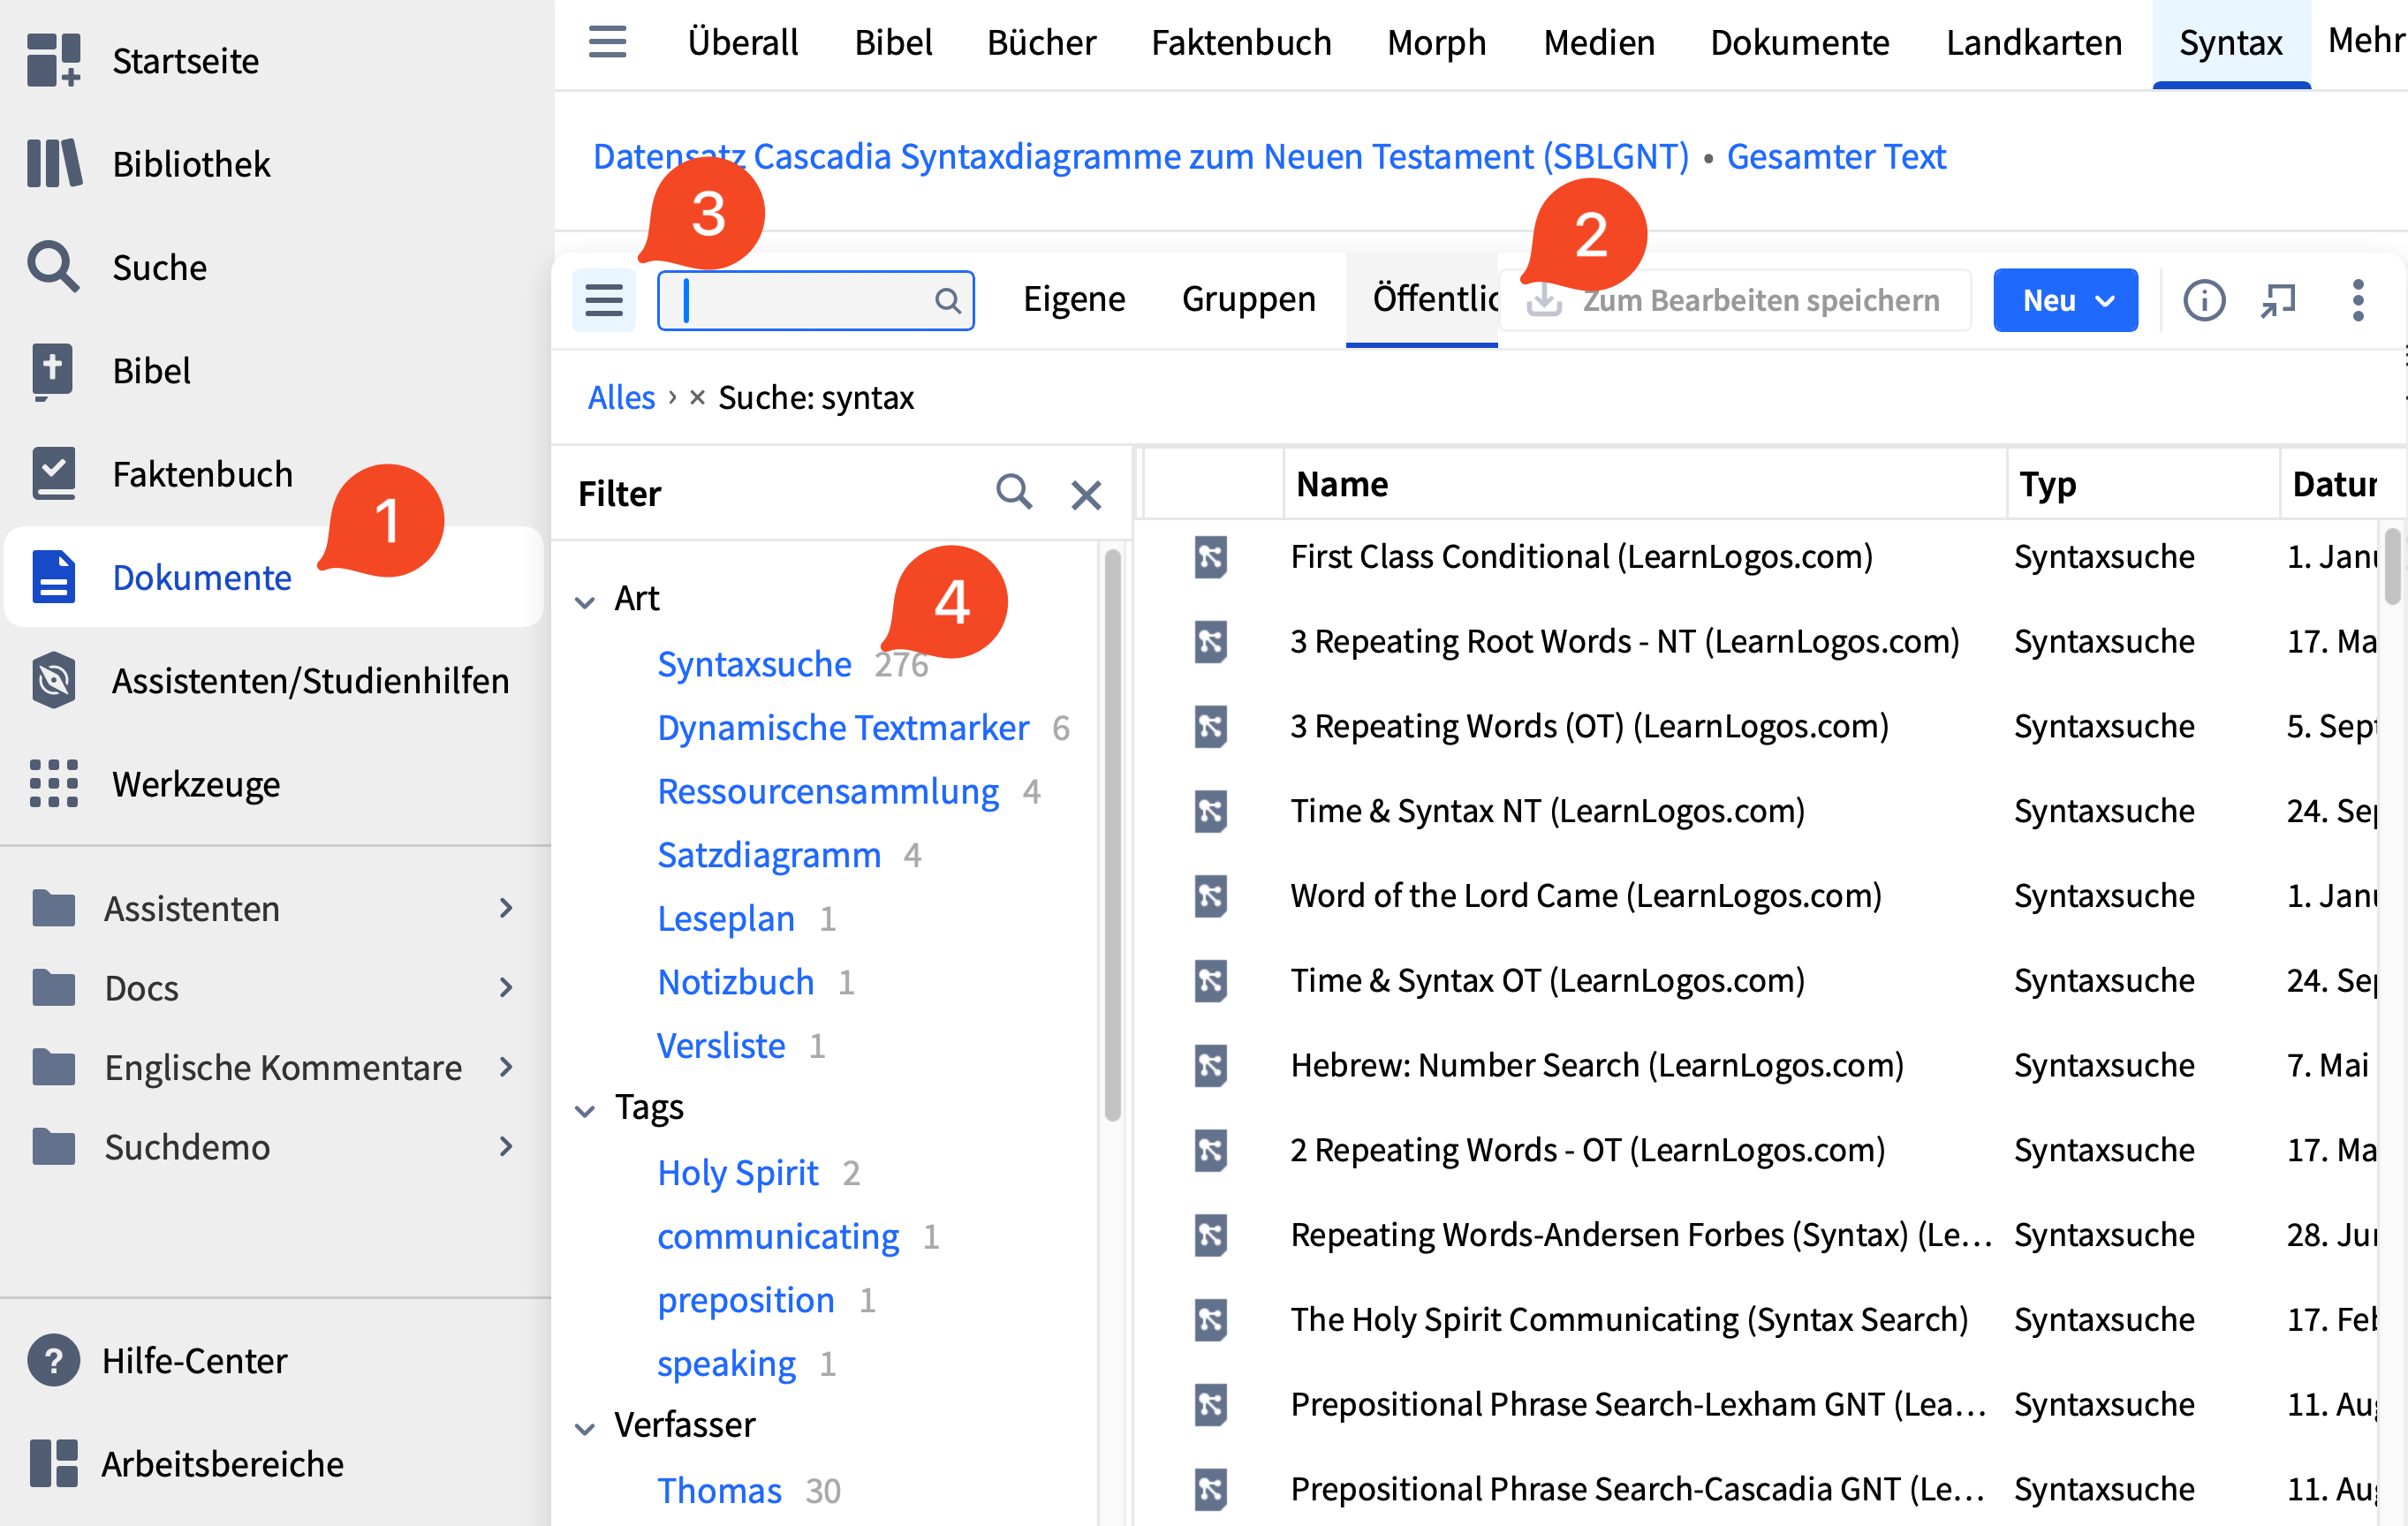
Task: Click the info circle icon
Action: (x=2203, y=300)
